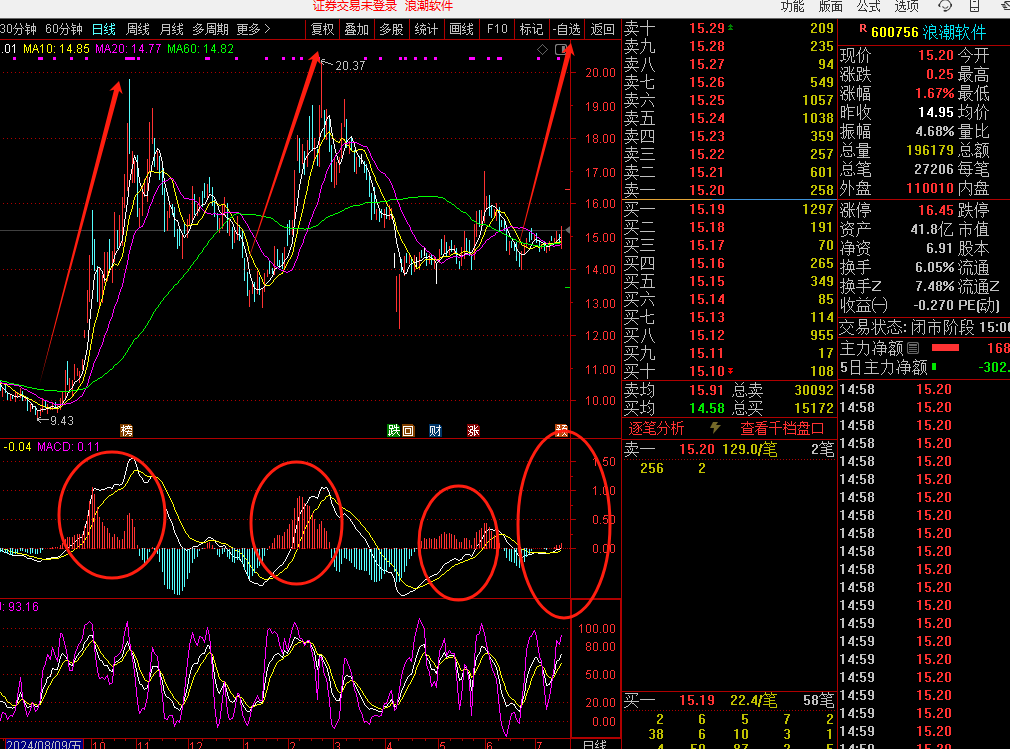1010x749 pixels.
Task: Click the 总买 15172 value
Action: pos(814,408)
